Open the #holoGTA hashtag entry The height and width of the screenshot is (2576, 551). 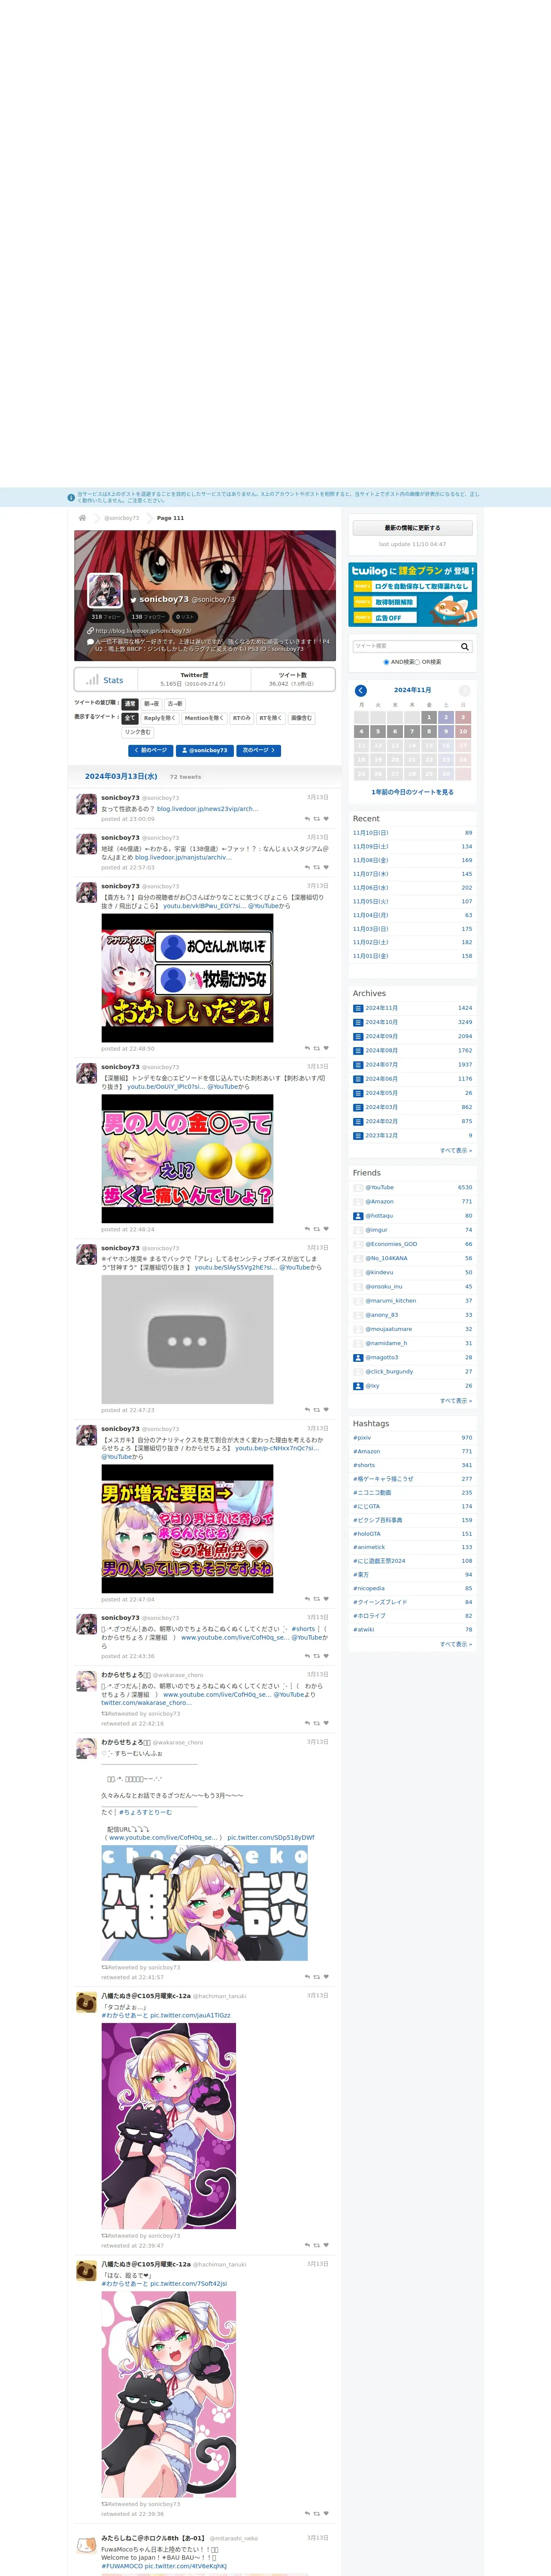pos(367,1534)
